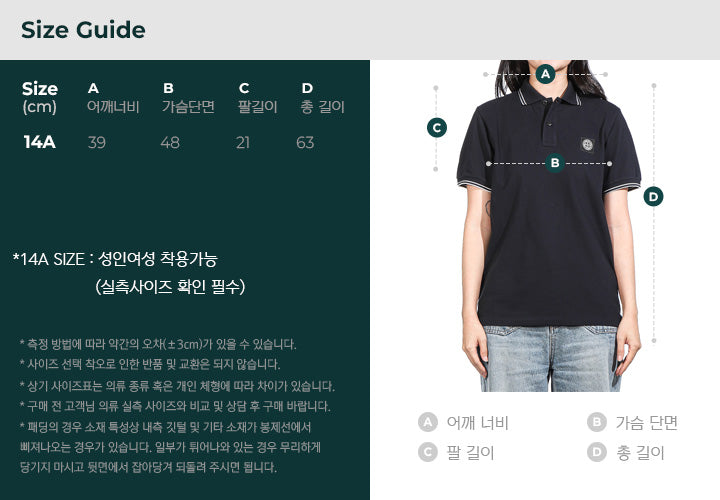Screen dimensions: 720x500
Task: Click the D marker on length line
Action: tap(653, 197)
